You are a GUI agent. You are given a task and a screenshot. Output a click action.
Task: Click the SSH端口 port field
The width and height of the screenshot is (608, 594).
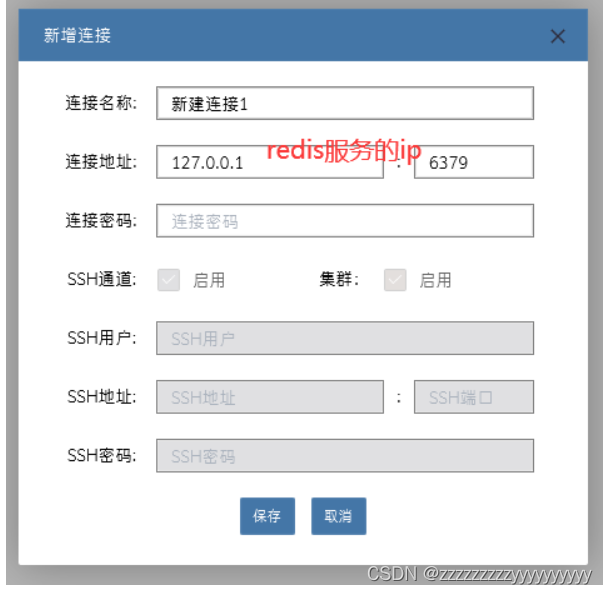[473, 397]
